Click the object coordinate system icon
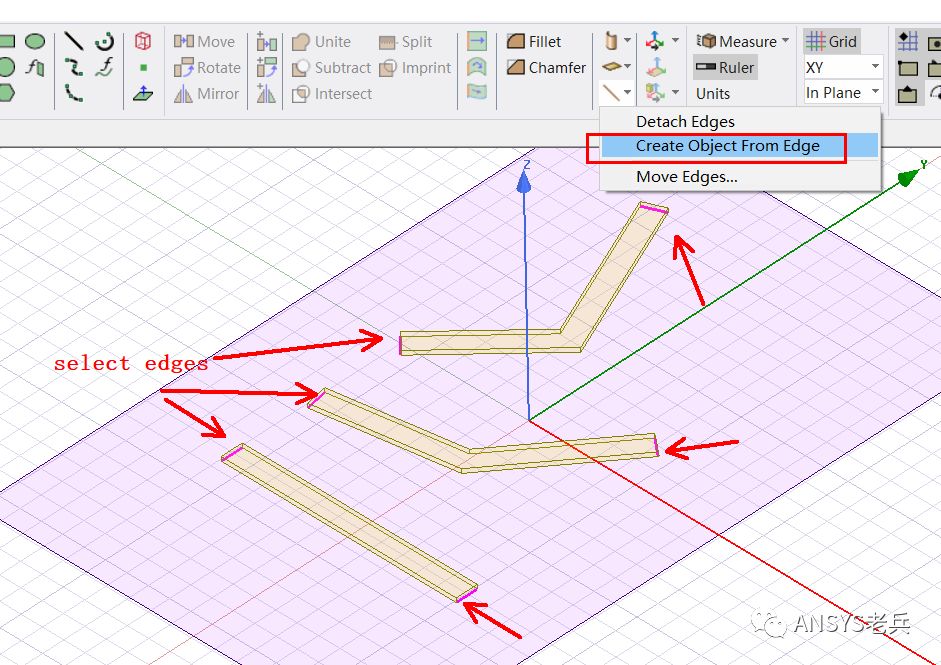 (x=655, y=92)
